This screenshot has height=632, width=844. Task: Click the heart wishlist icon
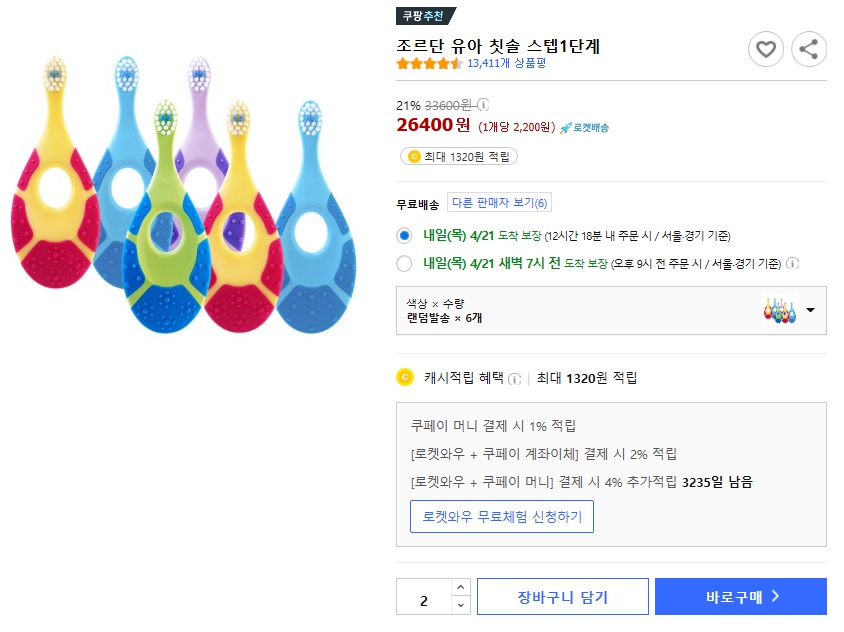766,49
